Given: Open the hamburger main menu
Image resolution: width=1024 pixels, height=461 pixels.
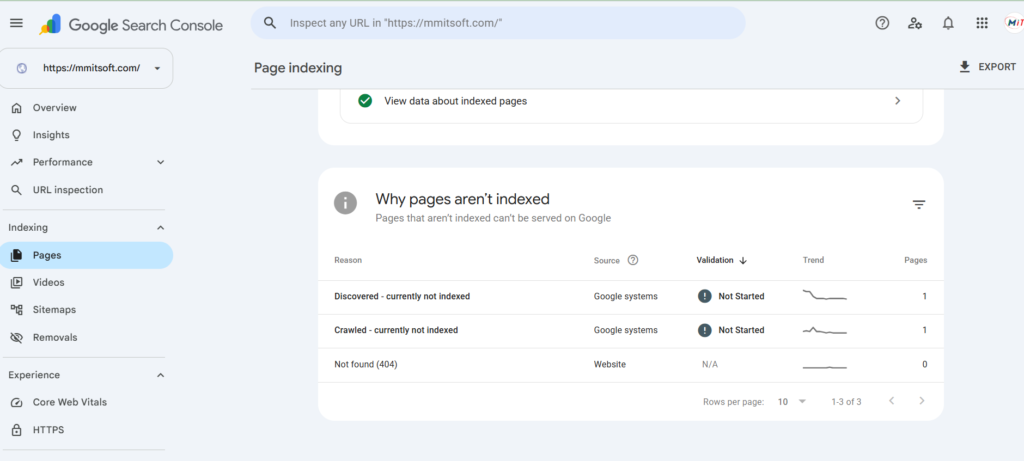Looking at the screenshot, I should tap(16, 24).
